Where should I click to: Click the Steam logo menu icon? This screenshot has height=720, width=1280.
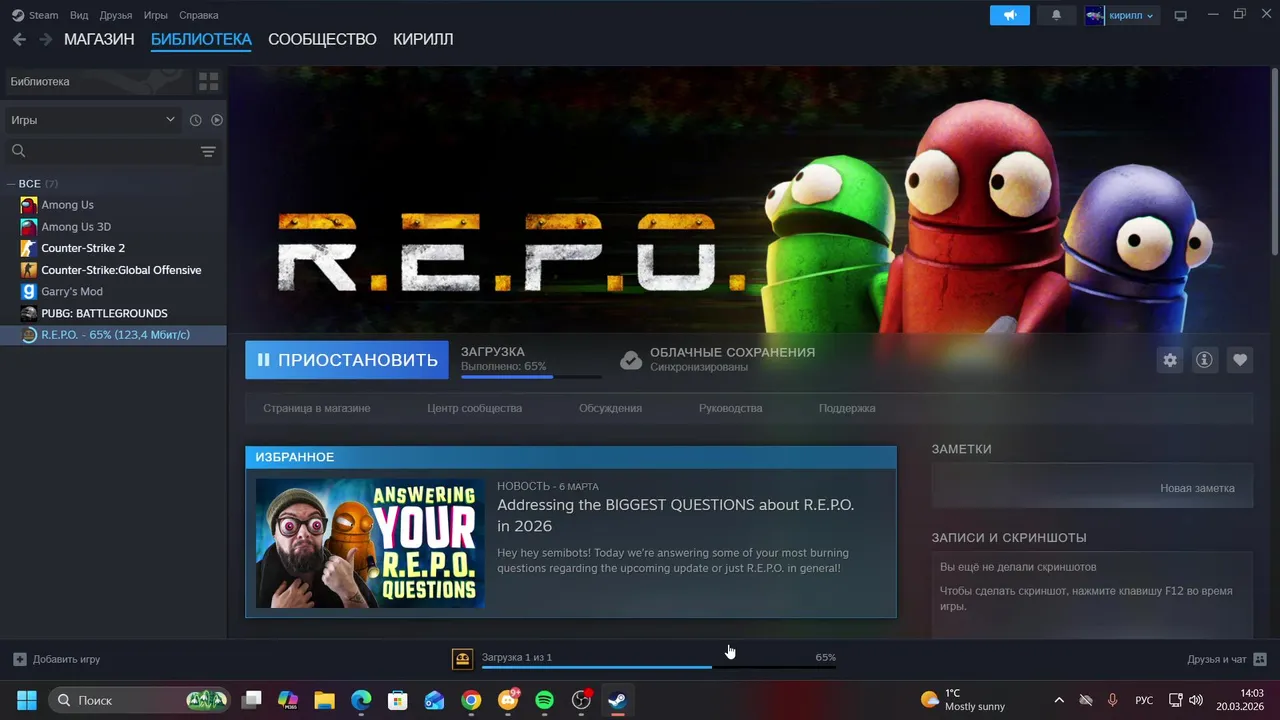tap(18, 15)
